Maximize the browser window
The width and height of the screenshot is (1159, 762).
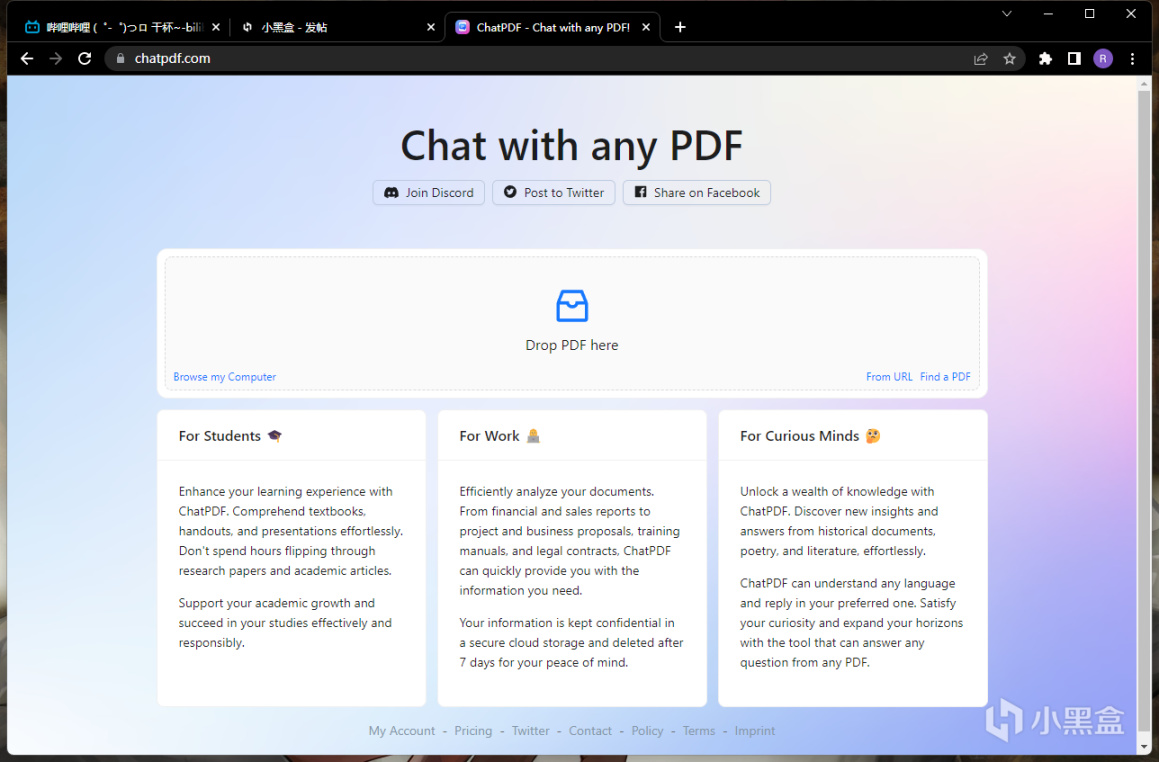[x=1090, y=13]
